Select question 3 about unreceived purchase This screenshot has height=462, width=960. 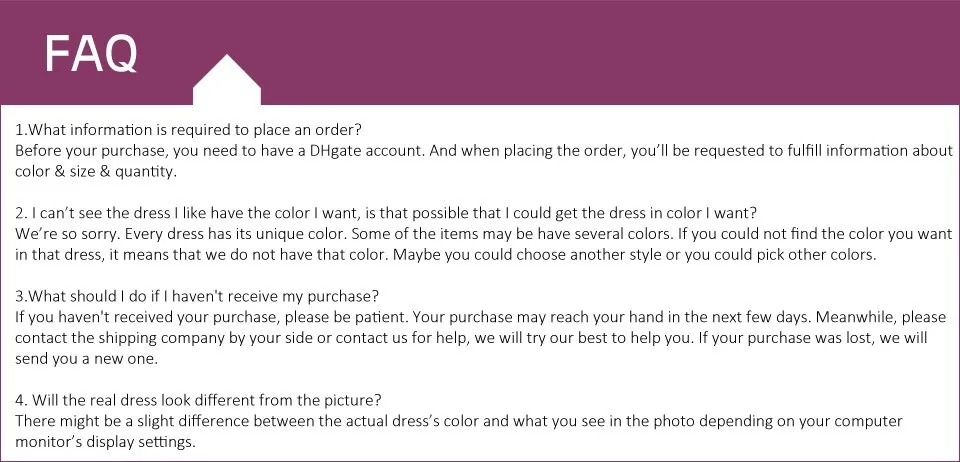(x=197, y=296)
